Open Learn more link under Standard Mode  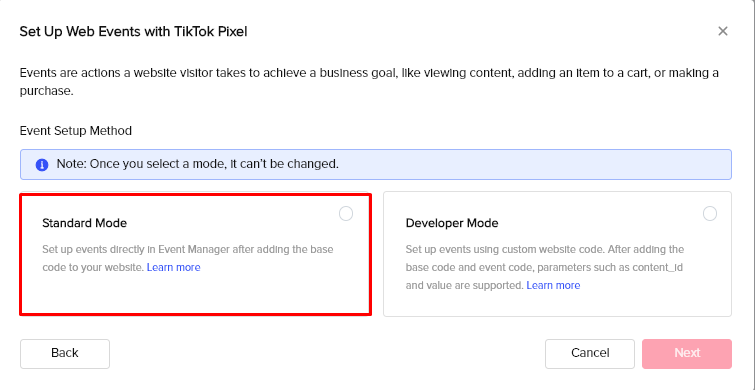point(173,267)
